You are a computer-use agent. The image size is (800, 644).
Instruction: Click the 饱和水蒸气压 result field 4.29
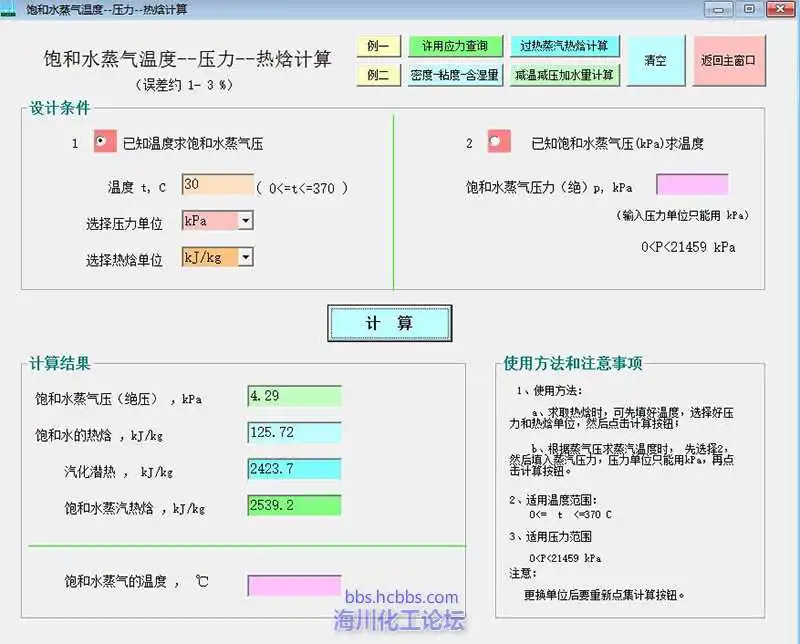(294, 396)
